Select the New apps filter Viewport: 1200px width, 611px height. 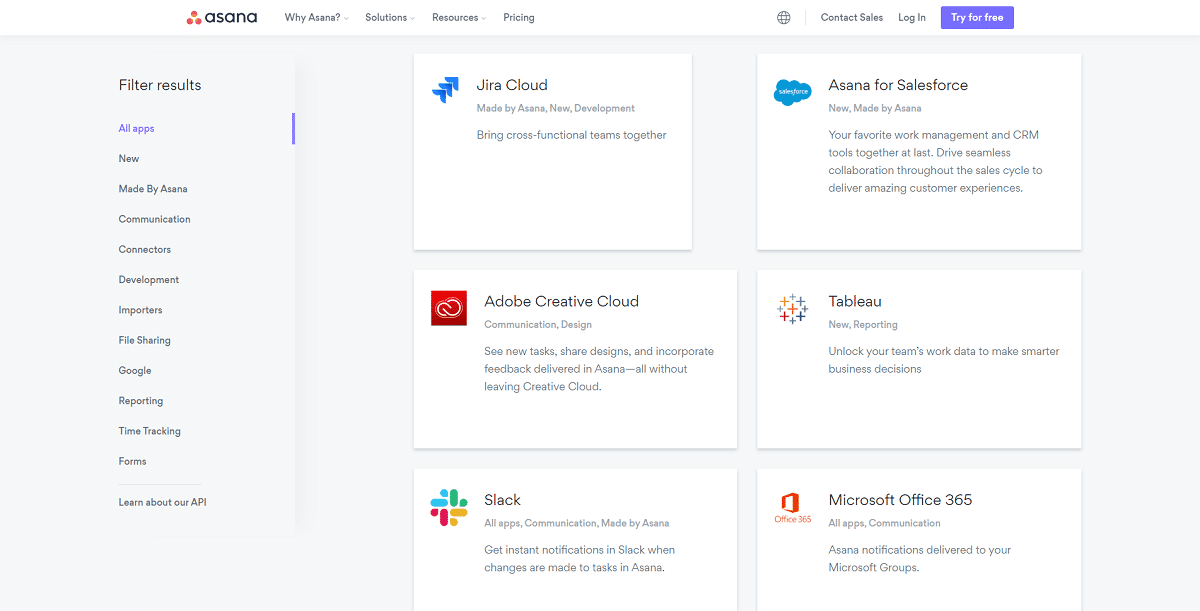128,158
